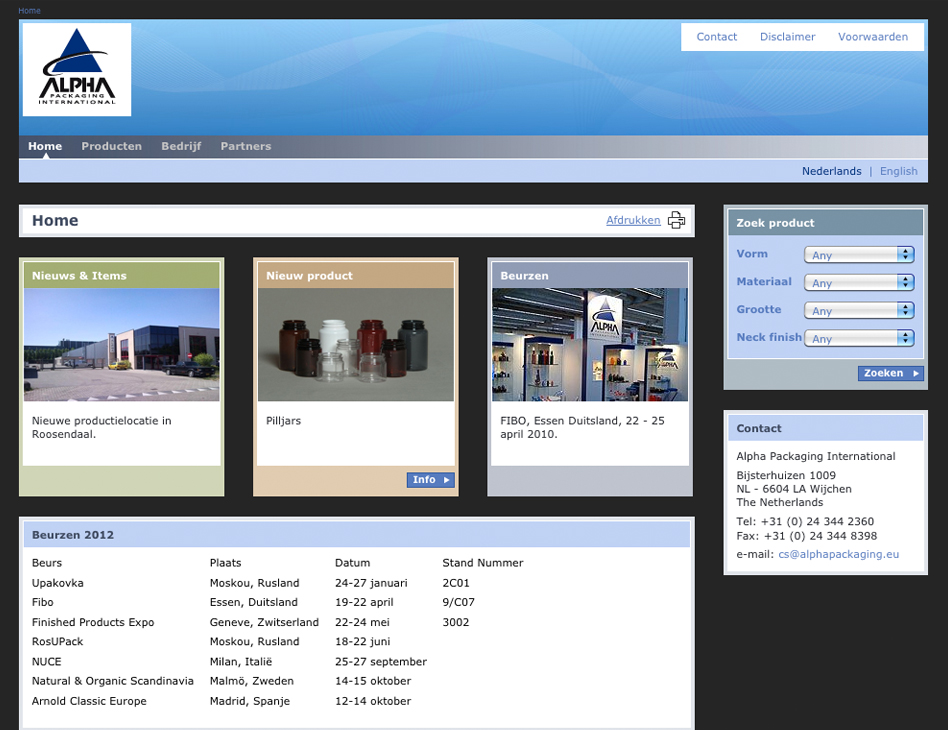Click the 'FIBO, Essen Duitsland' caption

pyautogui.click(x=582, y=428)
